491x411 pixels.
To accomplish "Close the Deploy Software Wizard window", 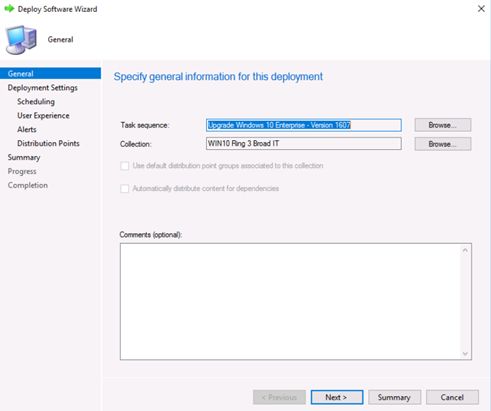I will [x=481, y=9].
